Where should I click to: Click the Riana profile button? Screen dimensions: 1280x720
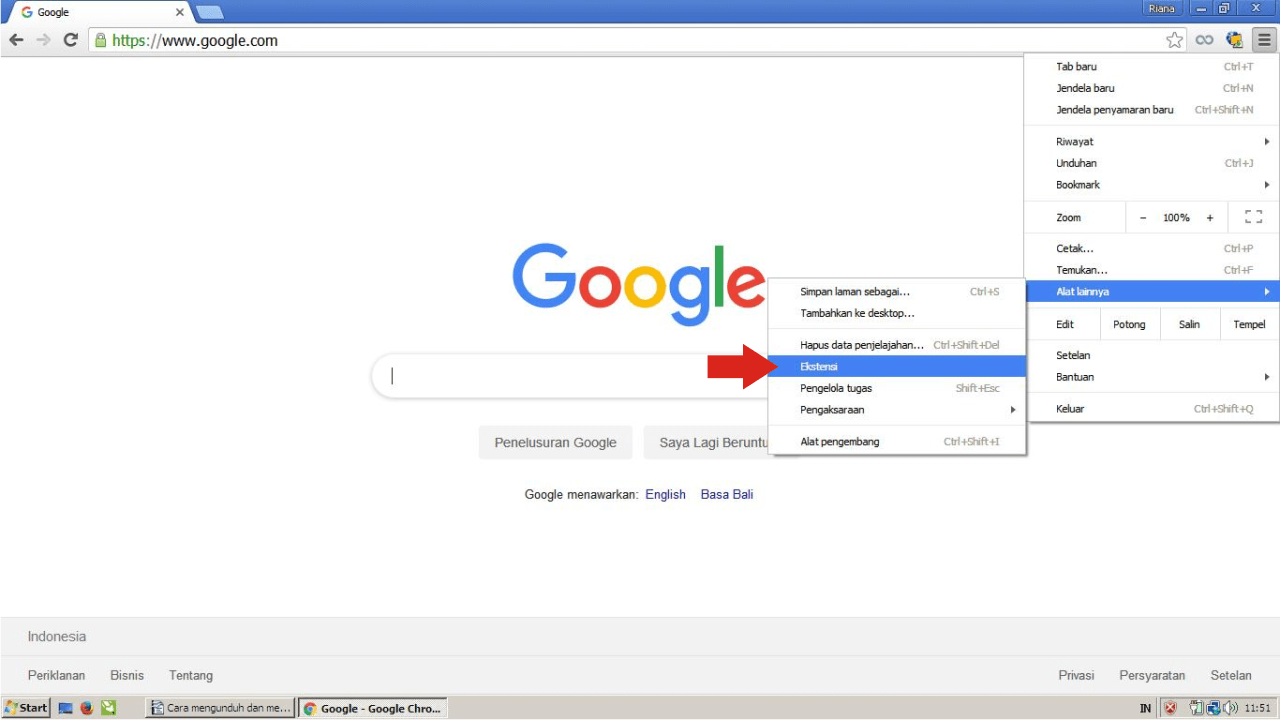[x=1162, y=8]
